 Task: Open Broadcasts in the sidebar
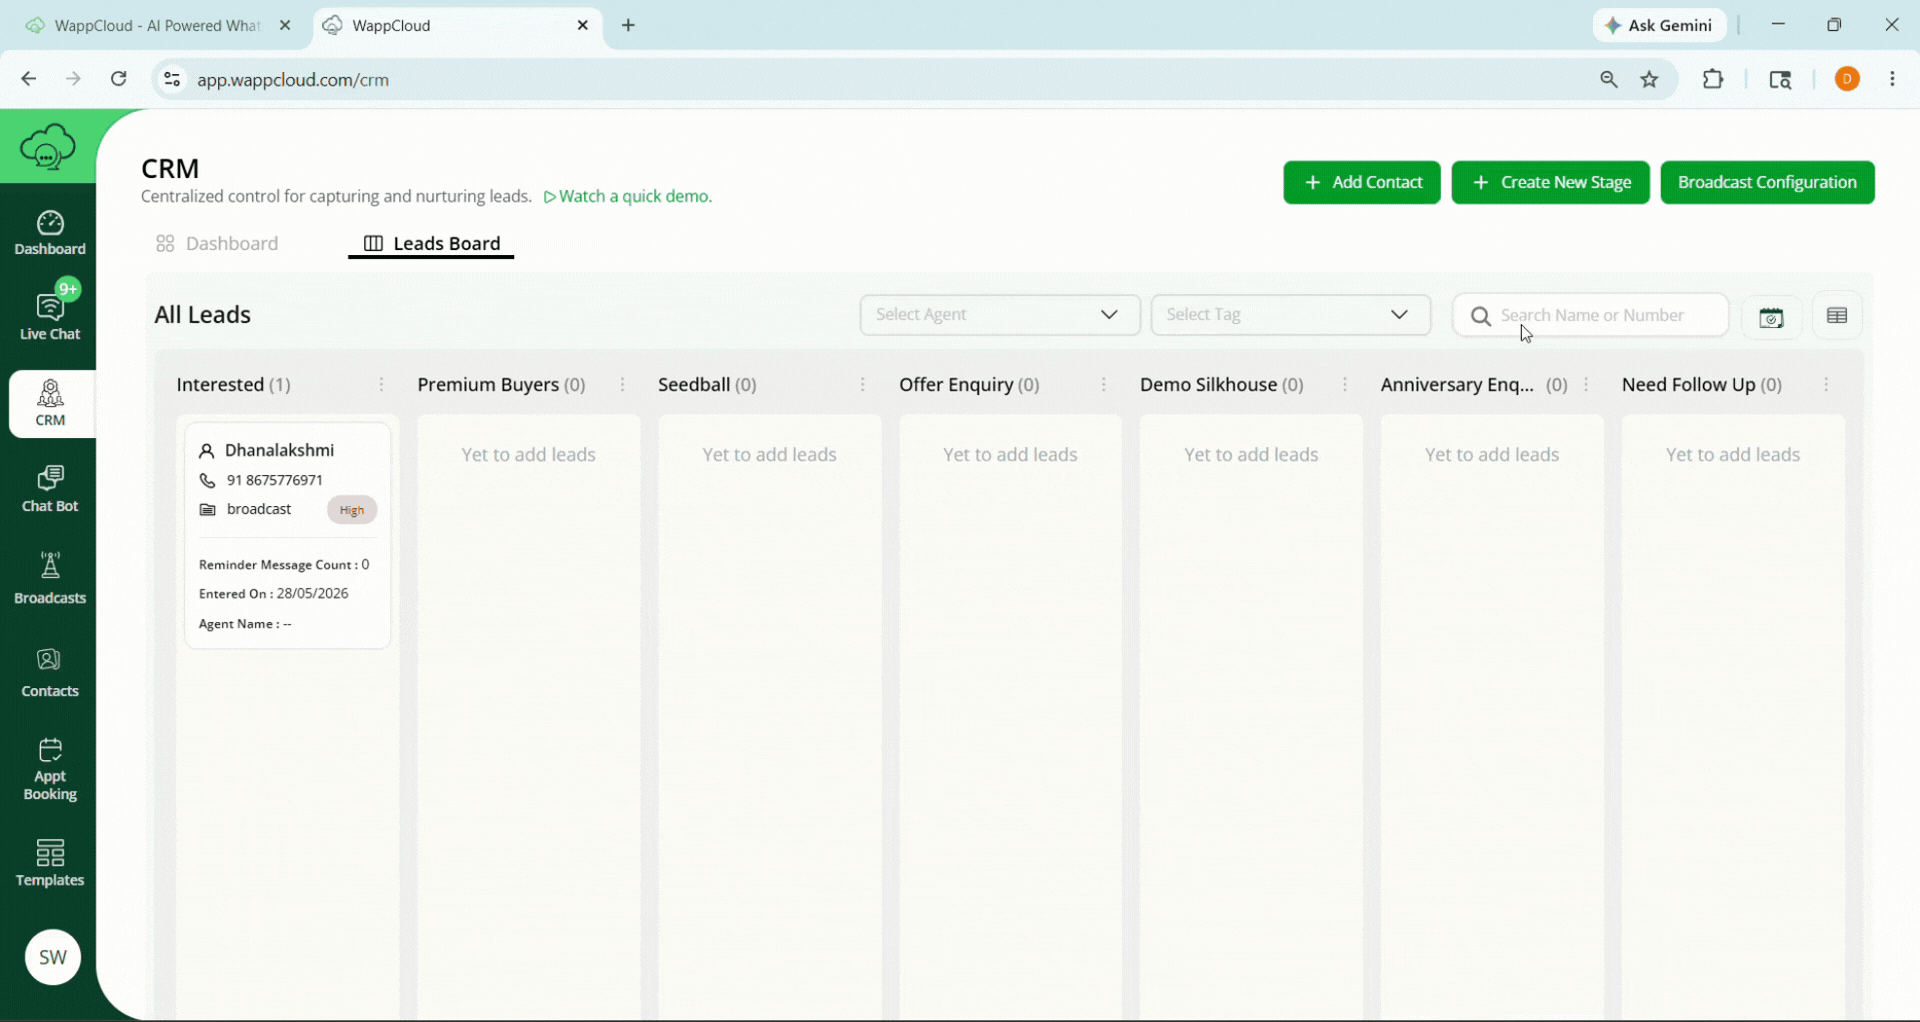50,578
